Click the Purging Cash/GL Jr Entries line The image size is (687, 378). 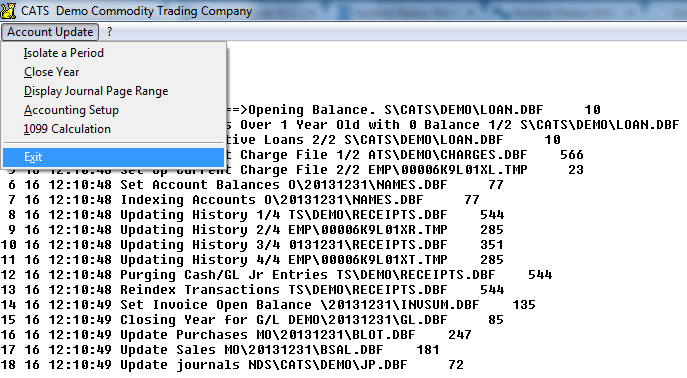point(276,275)
